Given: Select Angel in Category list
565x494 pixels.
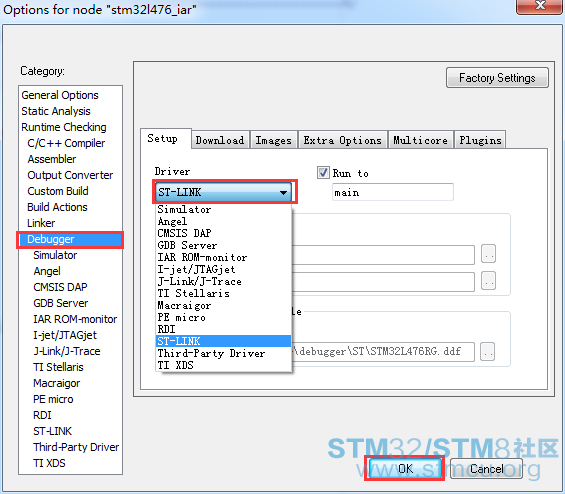Looking at the screenshot, I should 47,271.
